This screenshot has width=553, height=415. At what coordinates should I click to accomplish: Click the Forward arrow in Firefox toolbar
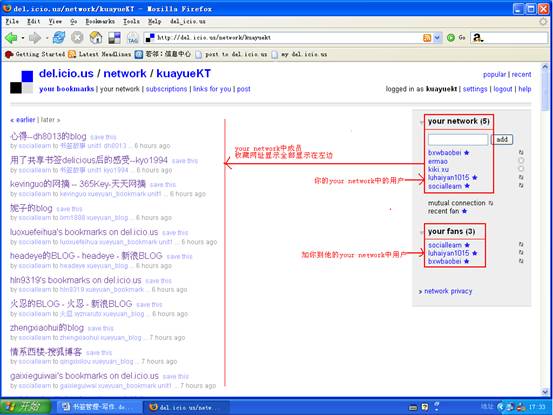tap(34, 38)
